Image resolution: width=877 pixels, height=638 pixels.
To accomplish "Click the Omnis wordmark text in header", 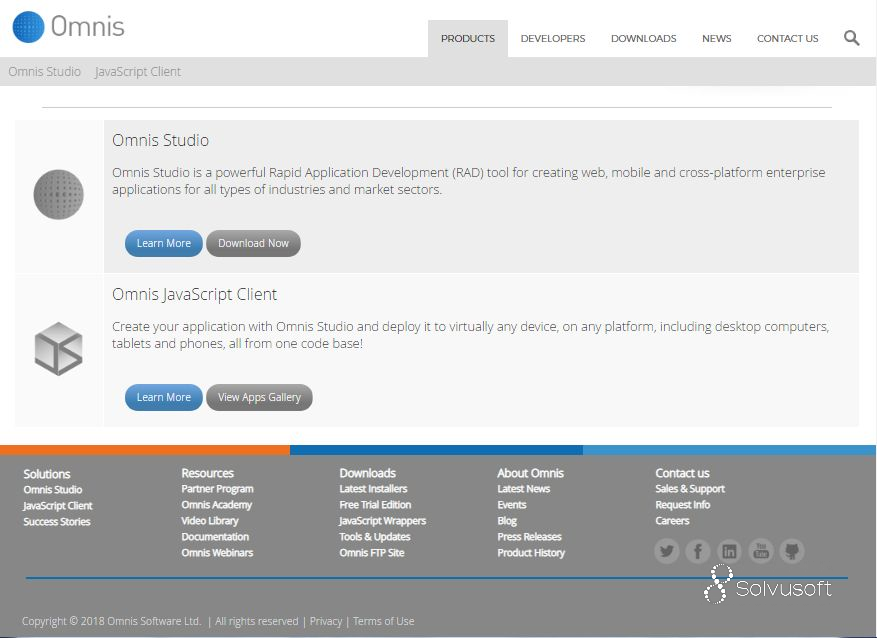I will point(88,26).
